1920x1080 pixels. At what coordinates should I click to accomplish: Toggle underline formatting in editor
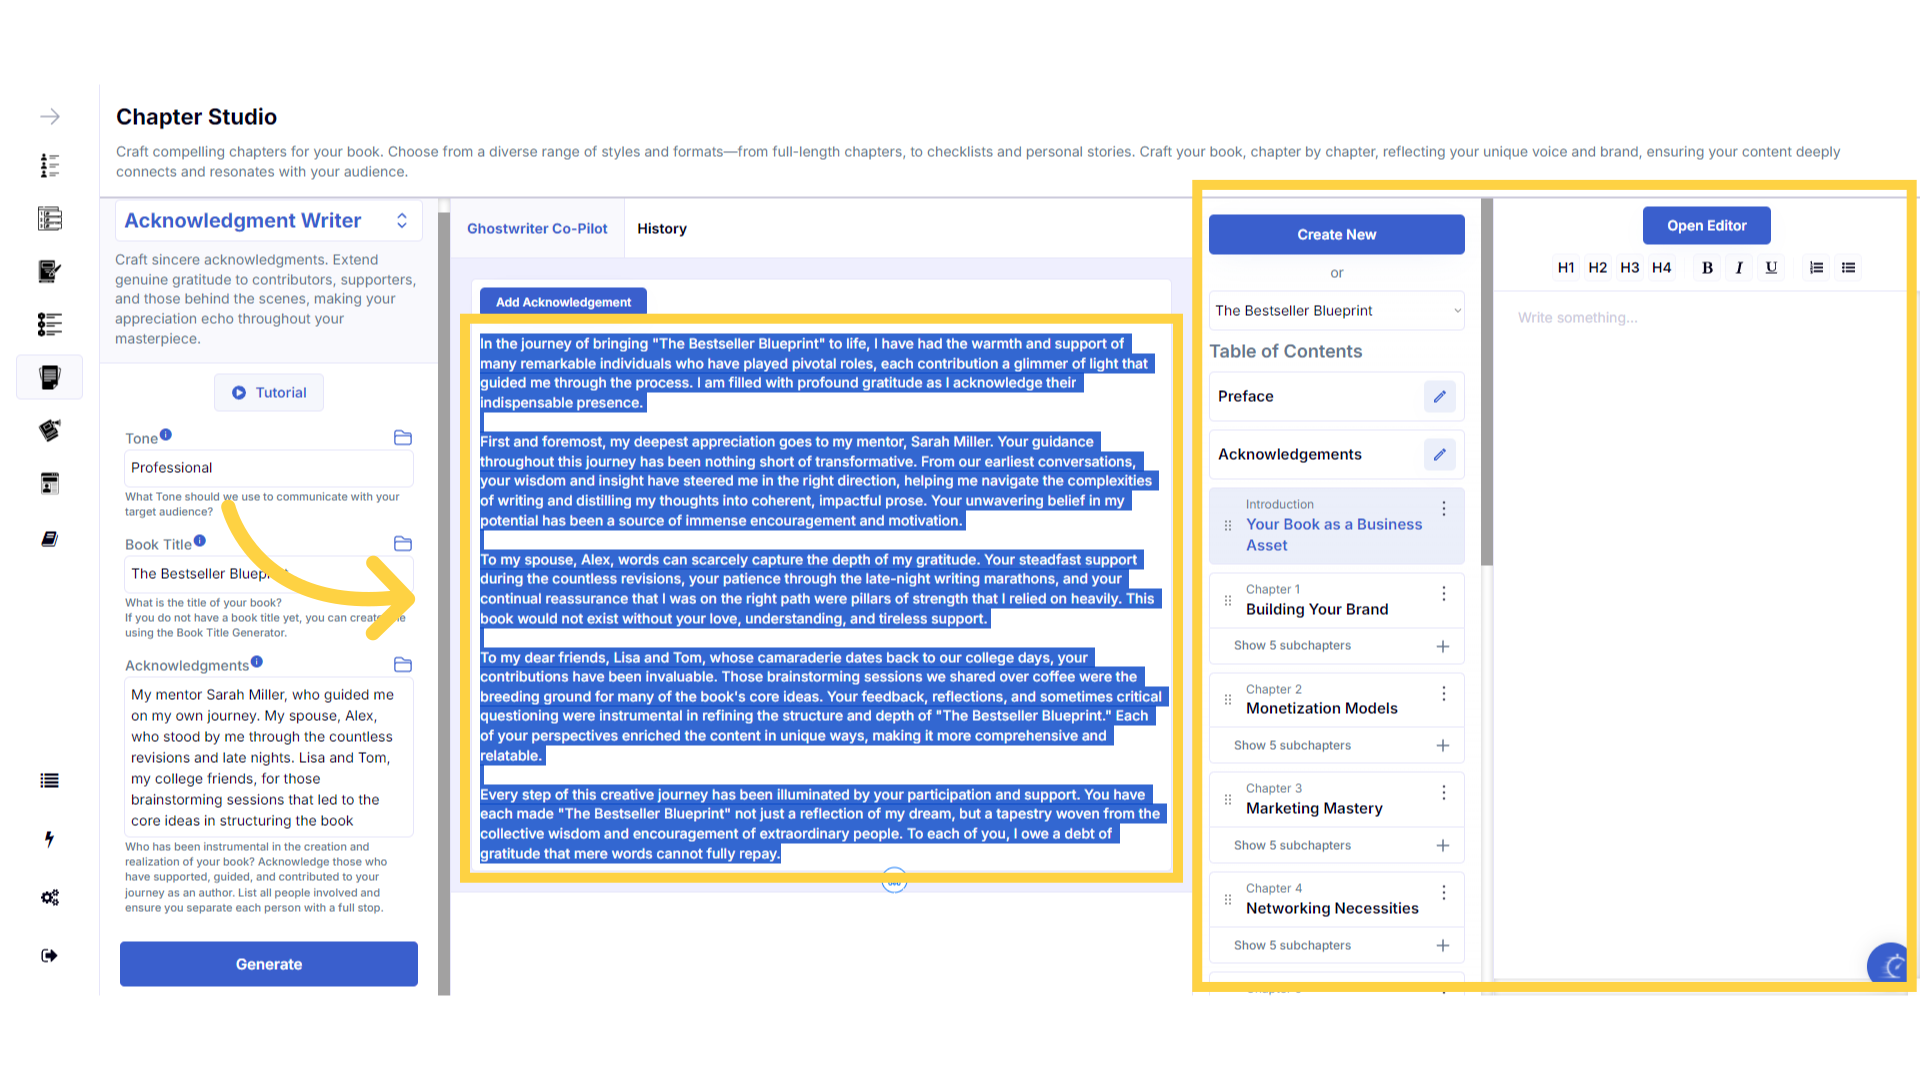pos(1771,268)
